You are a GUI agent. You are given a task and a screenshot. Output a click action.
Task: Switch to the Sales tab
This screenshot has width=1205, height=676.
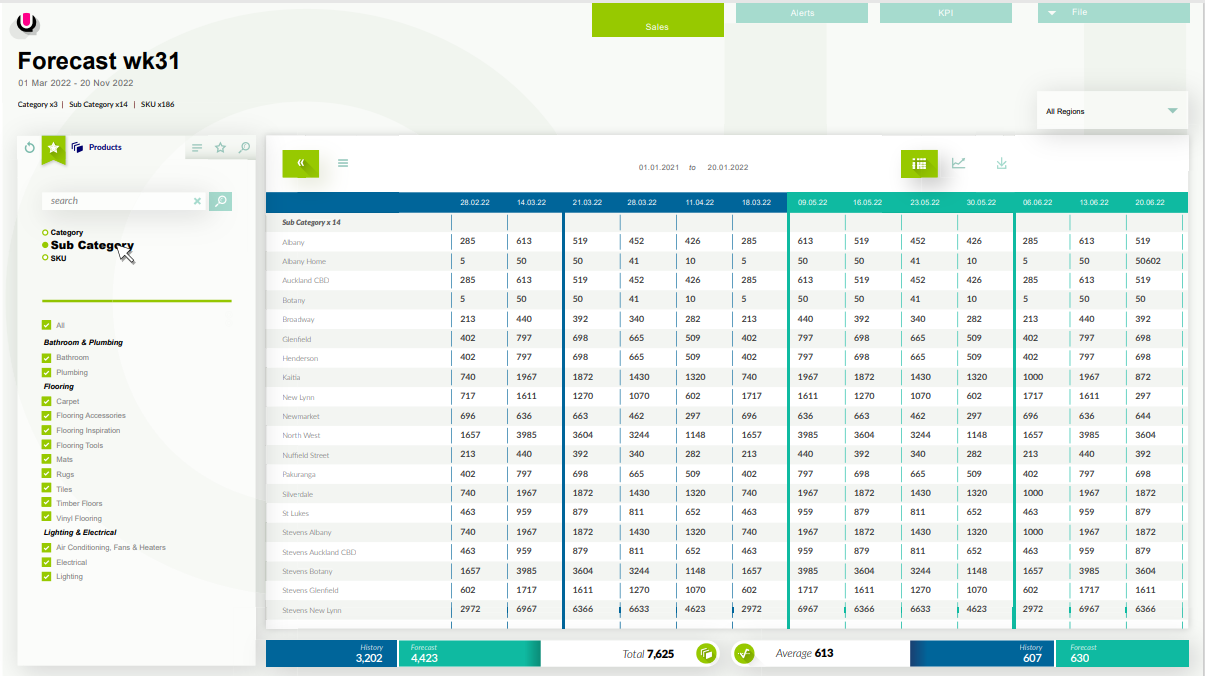657,20
